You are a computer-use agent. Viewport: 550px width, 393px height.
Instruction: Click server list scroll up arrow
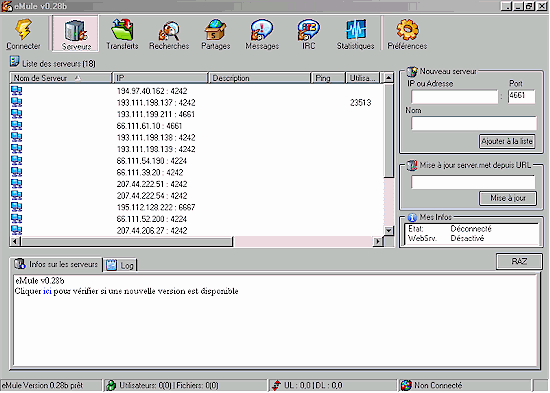tap(389, 78)
